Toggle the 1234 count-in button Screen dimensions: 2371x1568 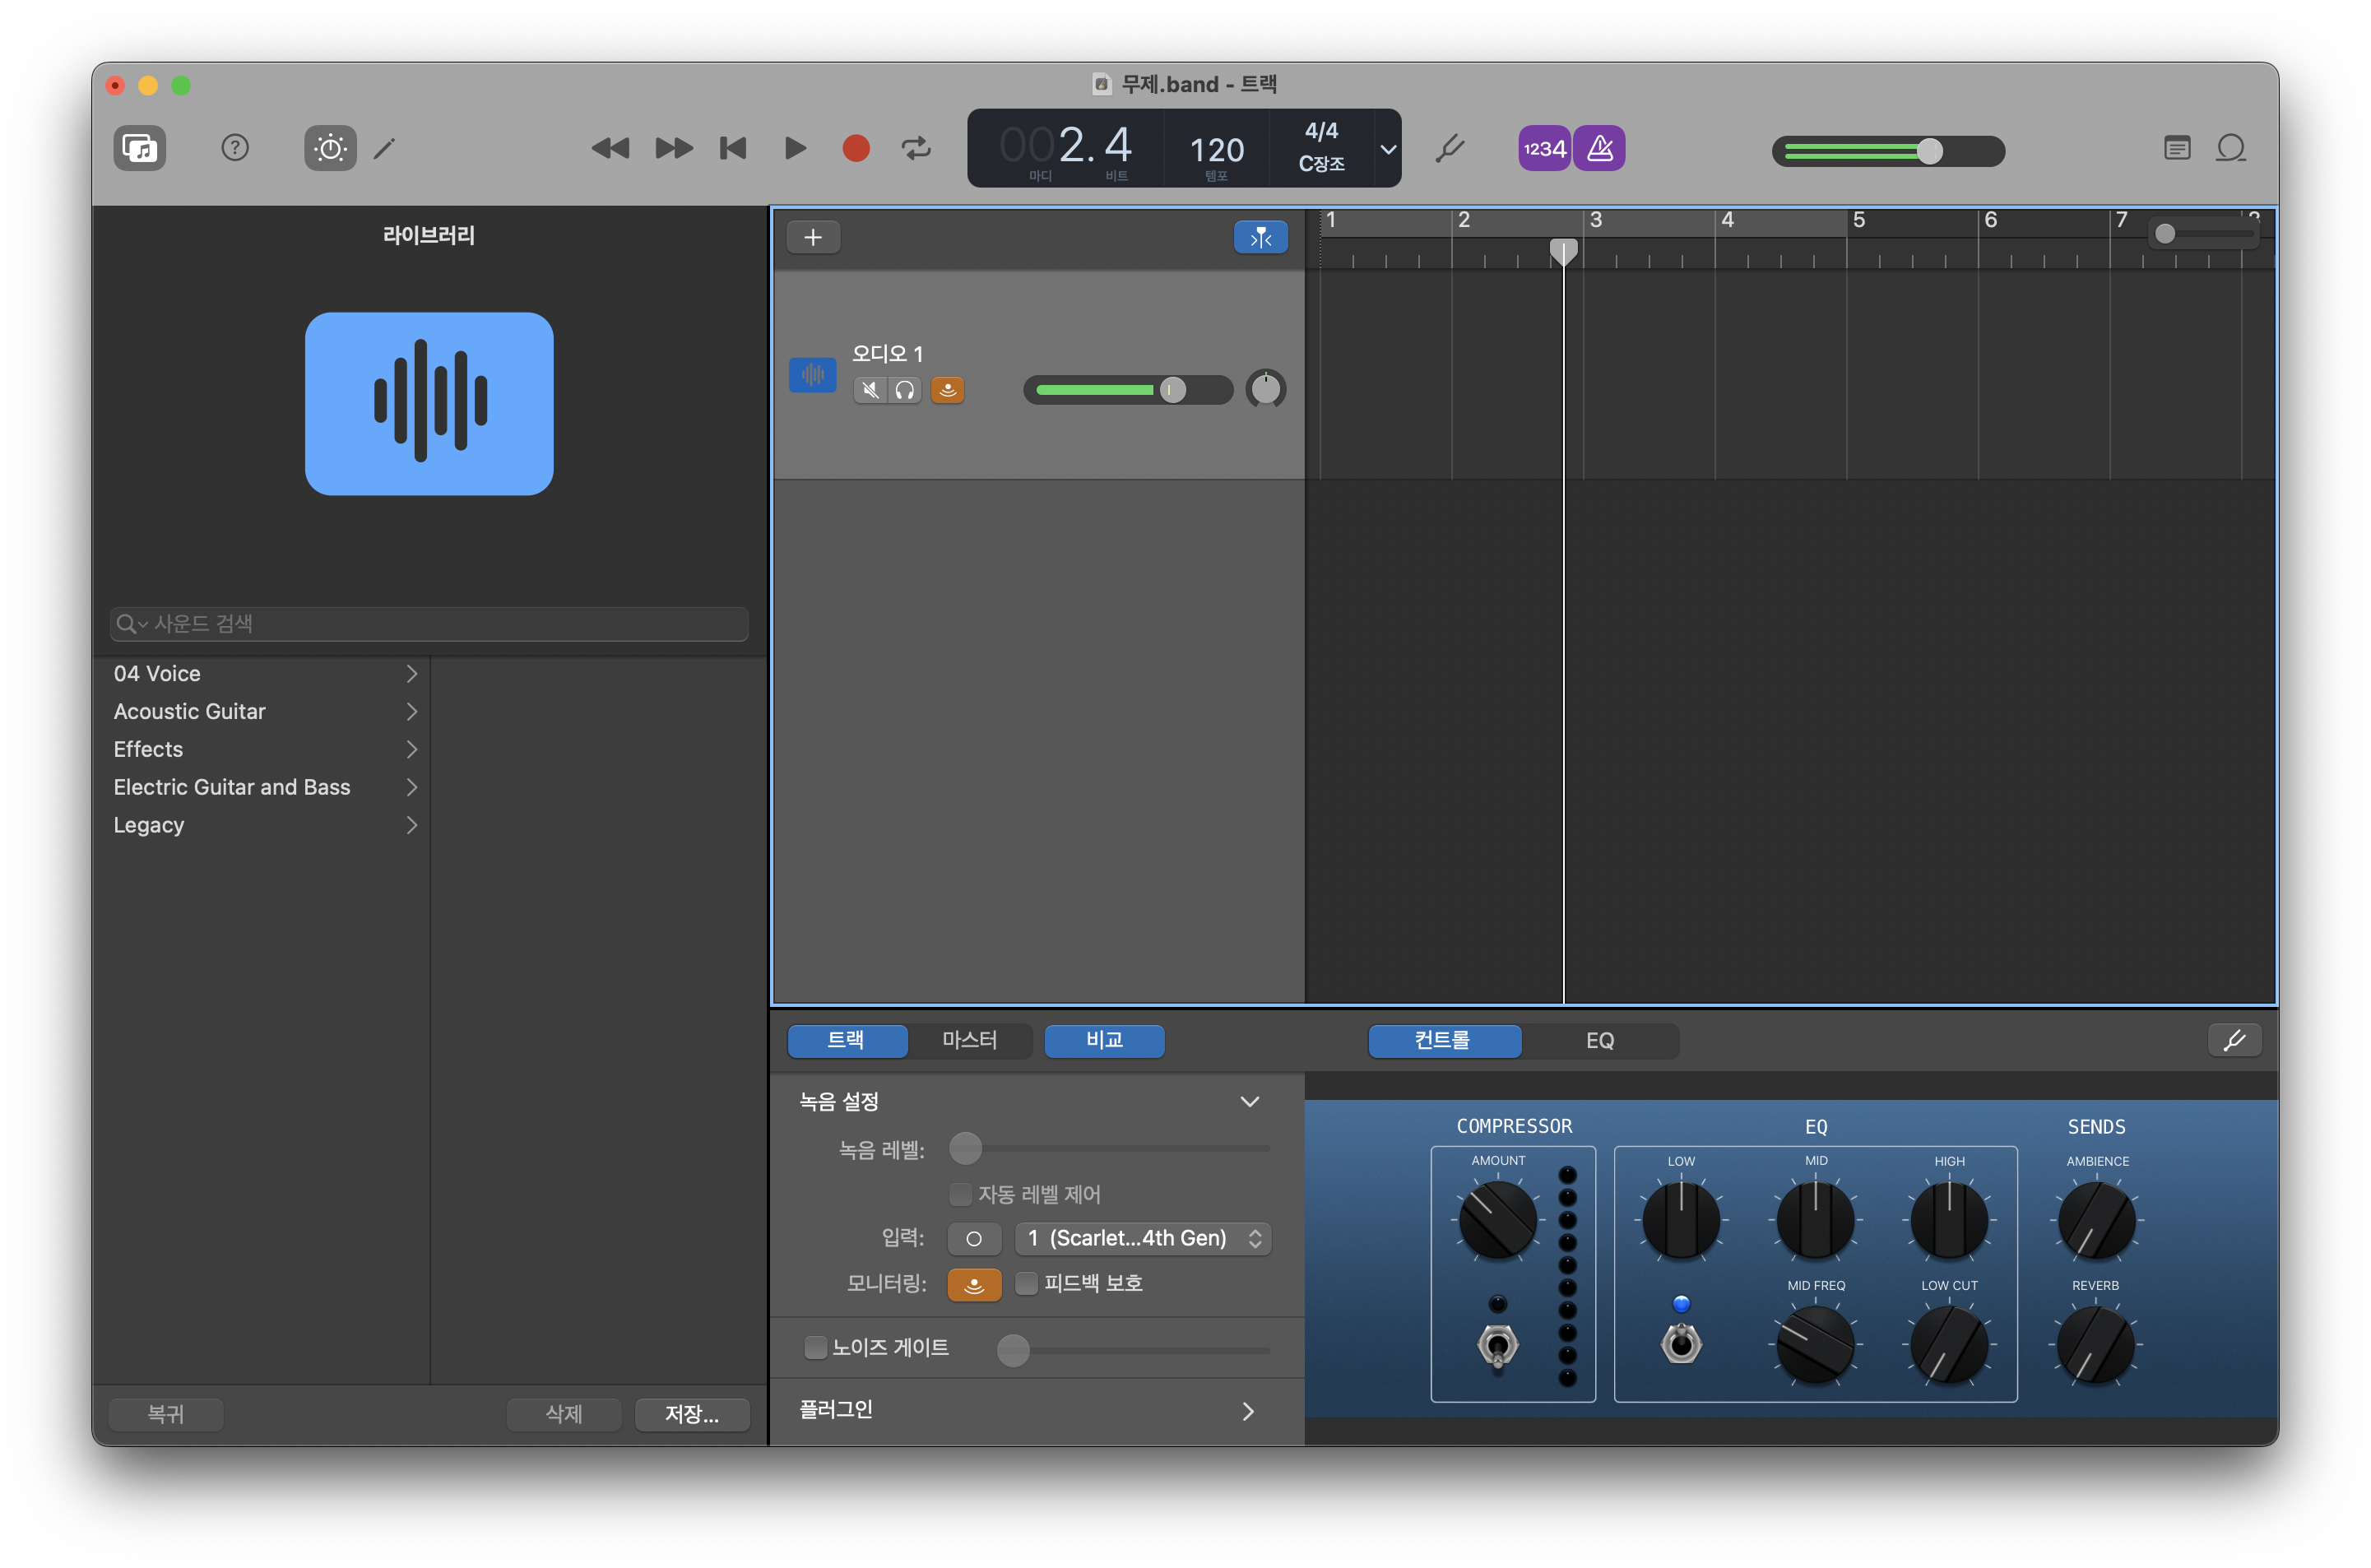(x=1544, y=149)
